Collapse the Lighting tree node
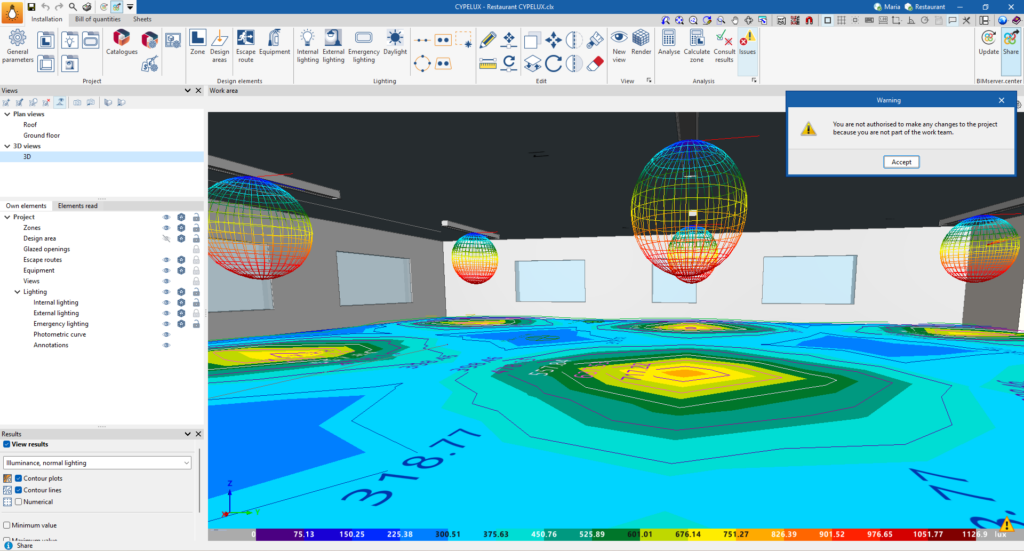 point(17,292)
